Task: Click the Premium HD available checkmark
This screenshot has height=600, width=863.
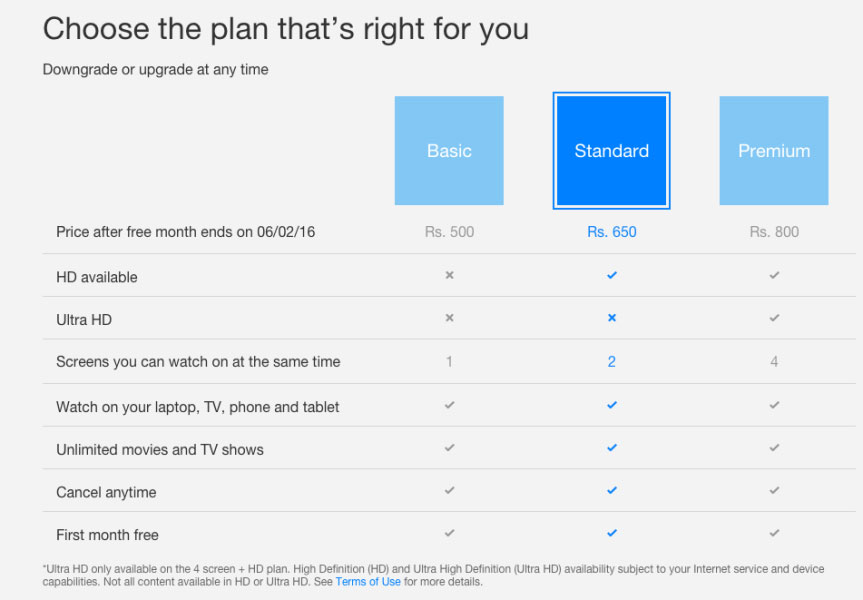Action: (x=774, y=275)
